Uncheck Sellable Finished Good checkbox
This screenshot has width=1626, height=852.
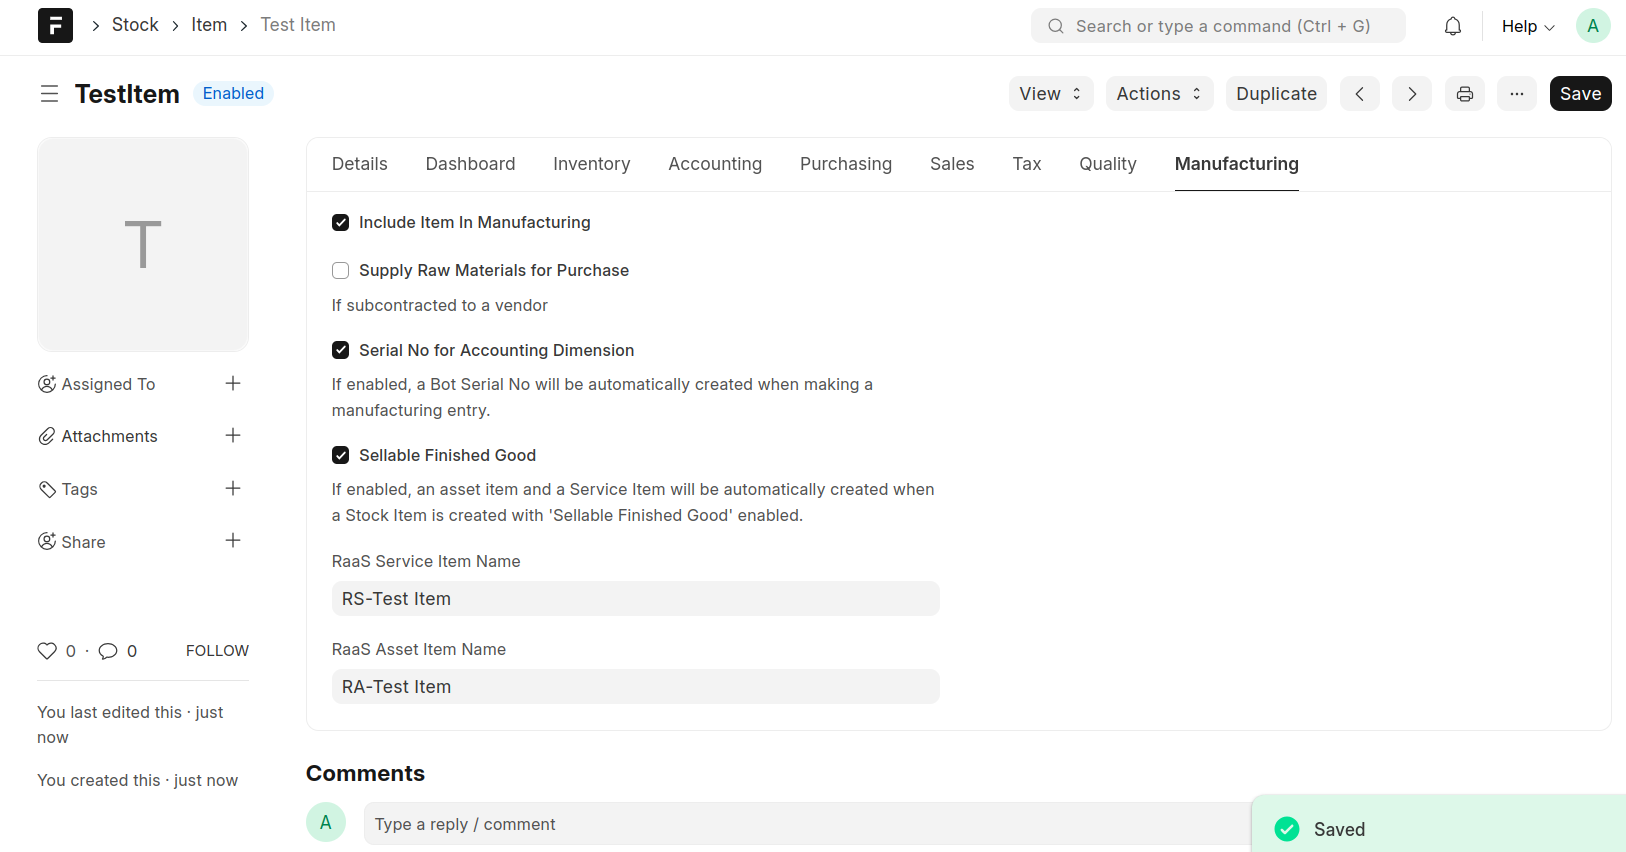click(341, 456)
